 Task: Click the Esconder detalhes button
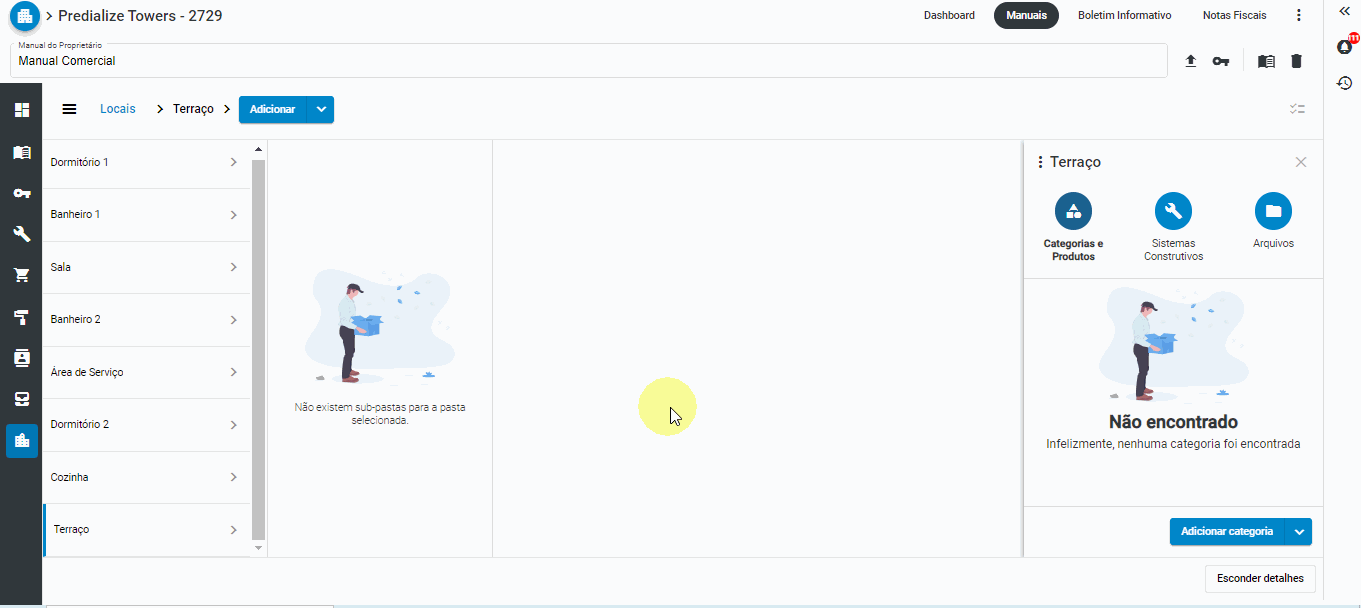pos(1260,578)
